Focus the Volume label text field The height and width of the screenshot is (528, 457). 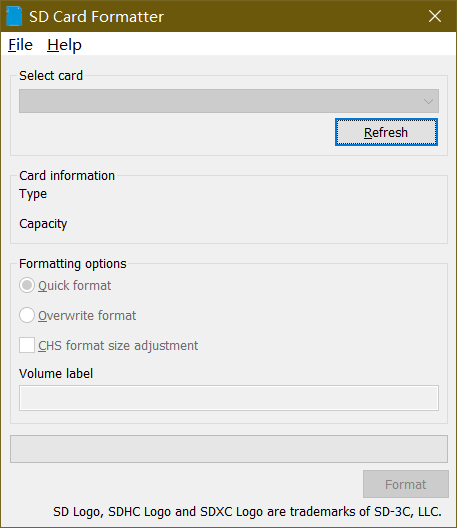[229, 398]
